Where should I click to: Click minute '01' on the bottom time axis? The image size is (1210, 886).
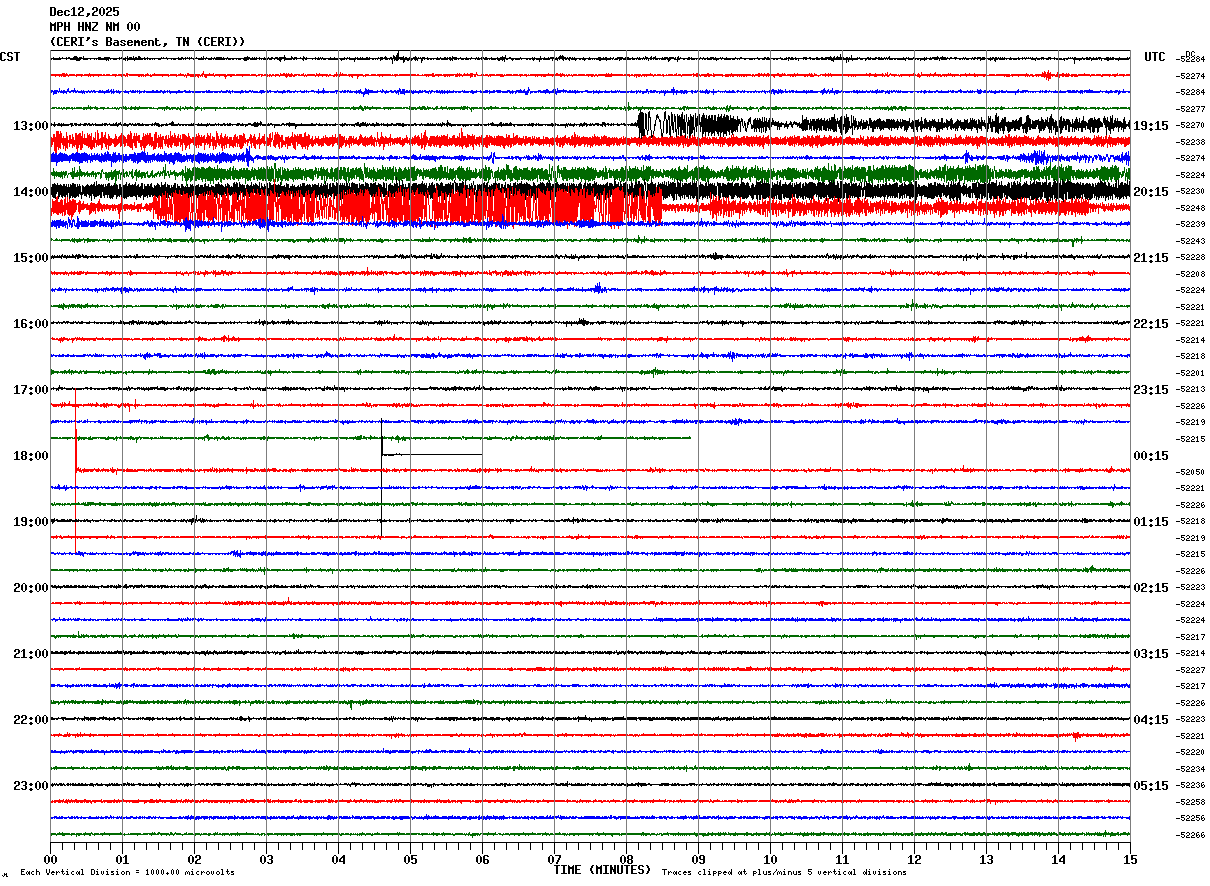(122, 859)
